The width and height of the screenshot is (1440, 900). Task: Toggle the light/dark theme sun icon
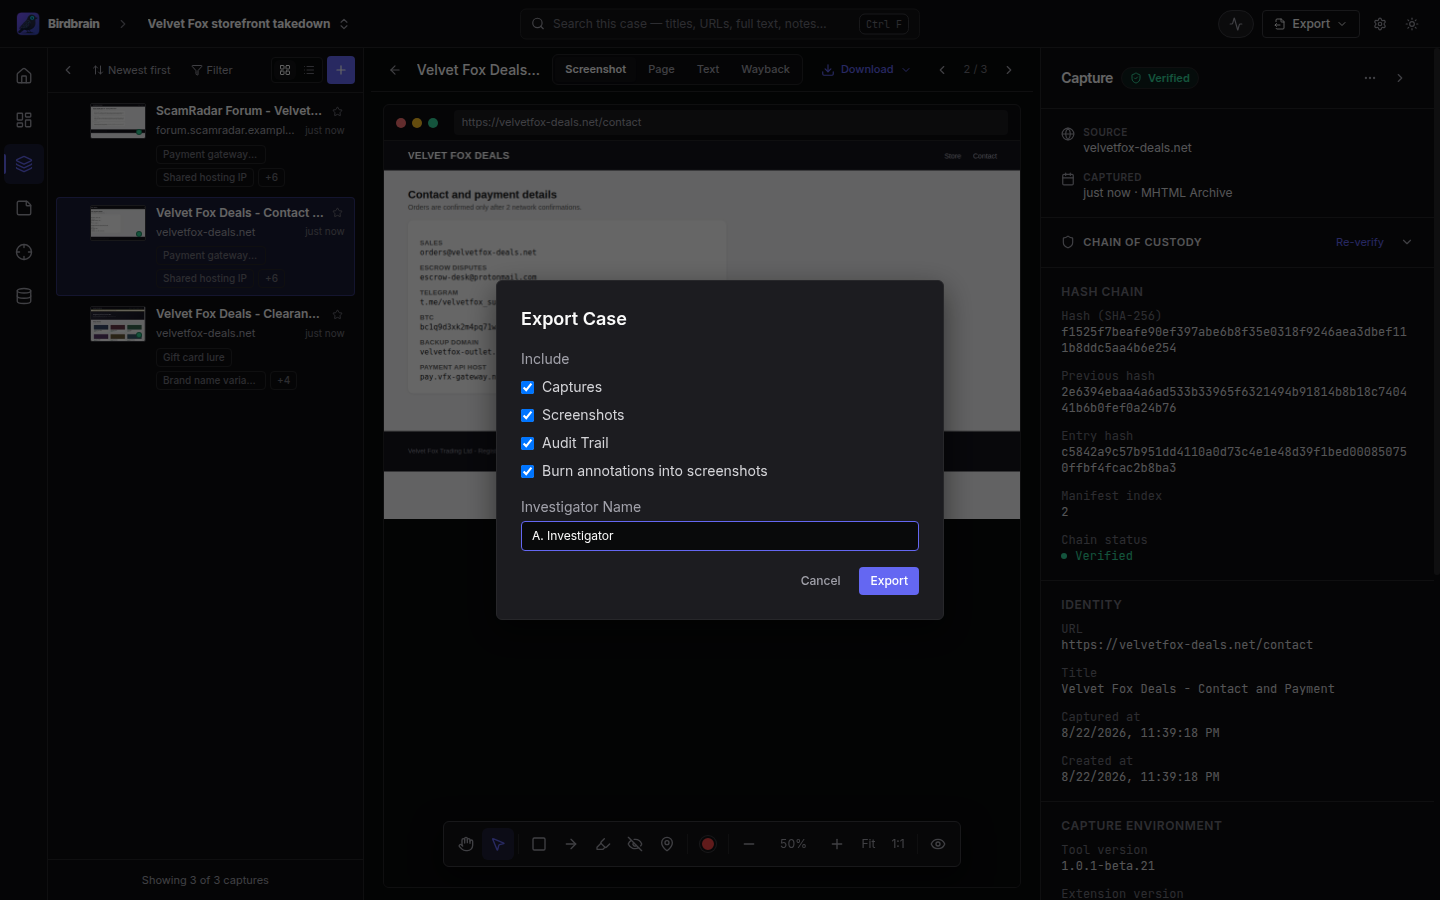click(1412, 24)
